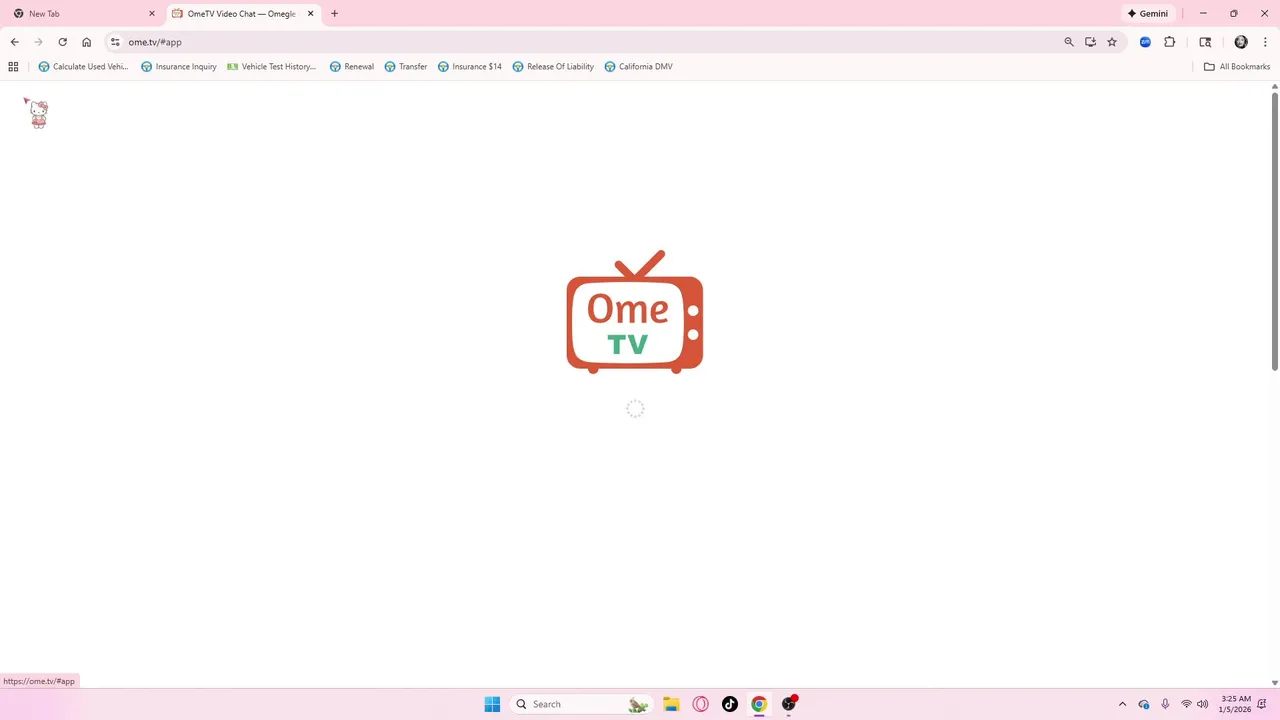The height and width of the screenshot is (720, 1280).
Task: Open Chrome three-dot menu
Action: (x=1265, y=42)
